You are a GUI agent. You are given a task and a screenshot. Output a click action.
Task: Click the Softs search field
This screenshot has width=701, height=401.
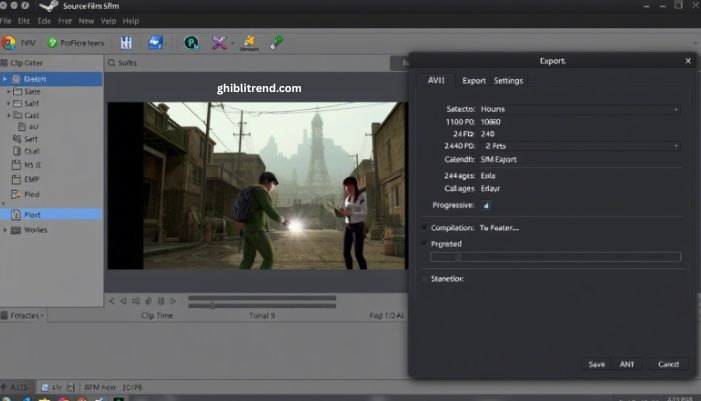(x=247, y=63)
